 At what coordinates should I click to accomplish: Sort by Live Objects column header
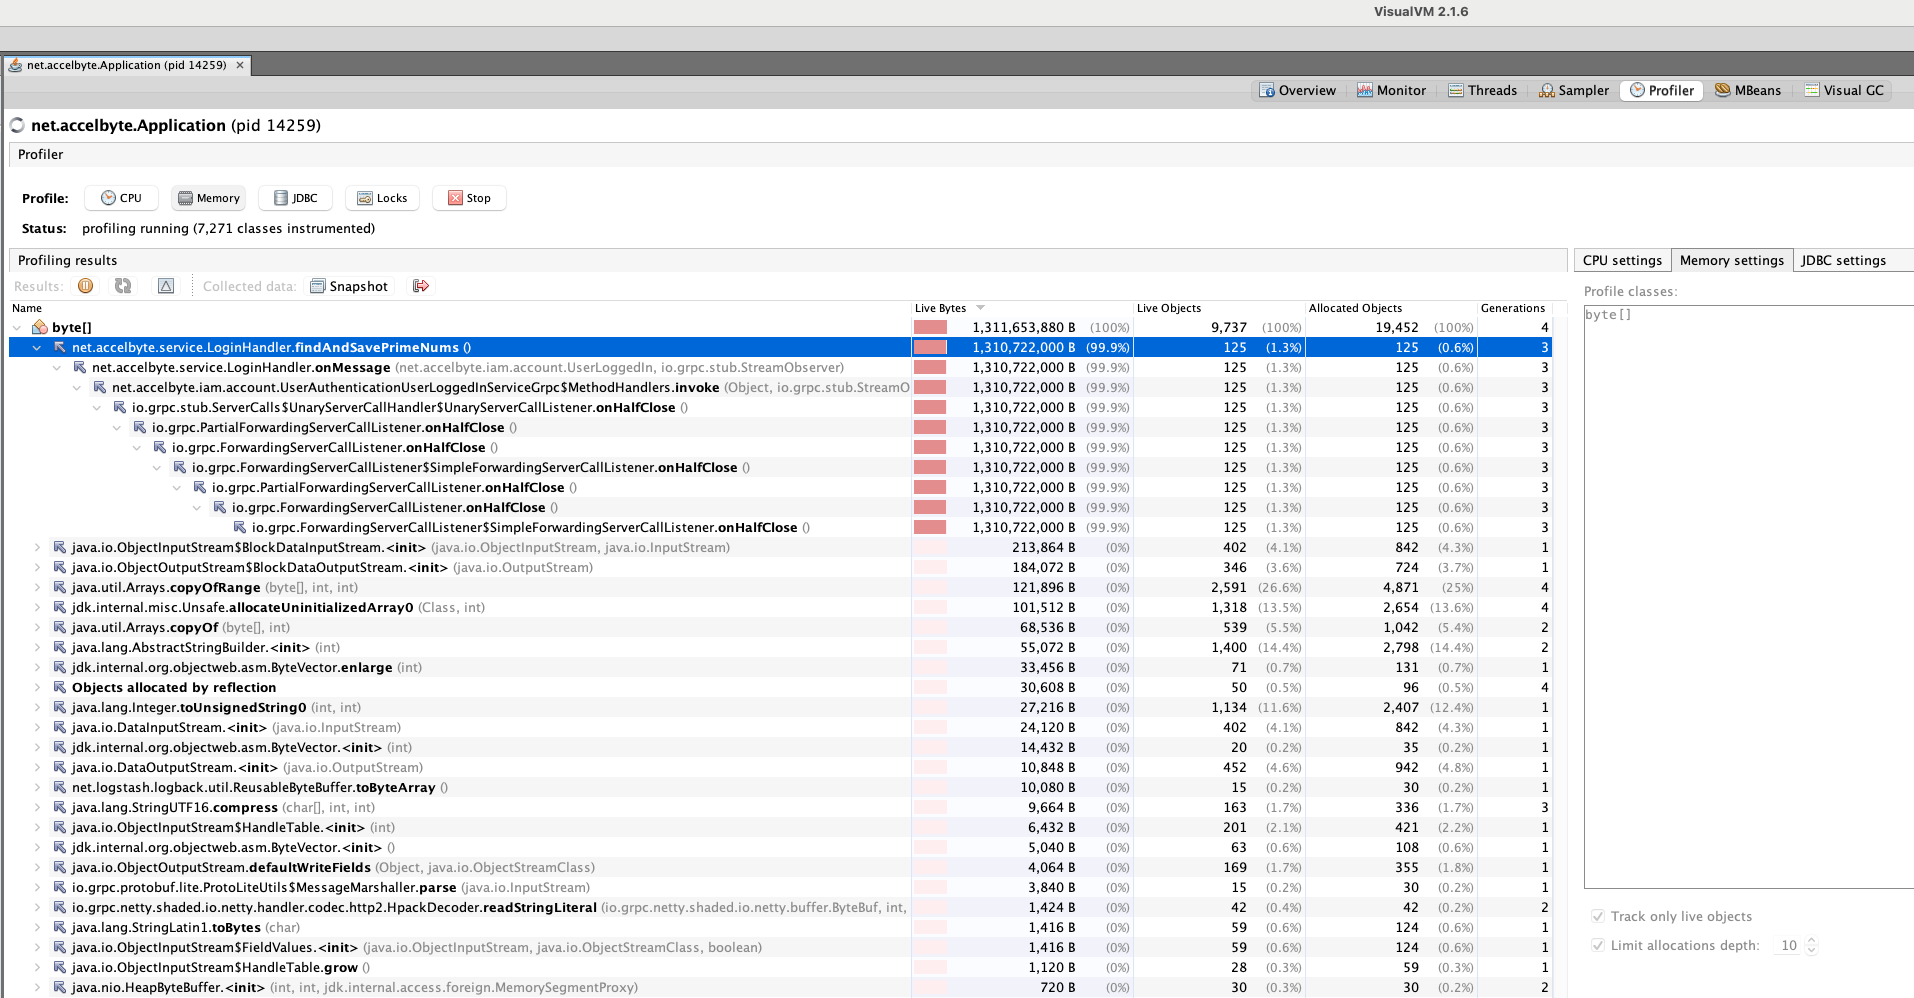click(1218, 308)
